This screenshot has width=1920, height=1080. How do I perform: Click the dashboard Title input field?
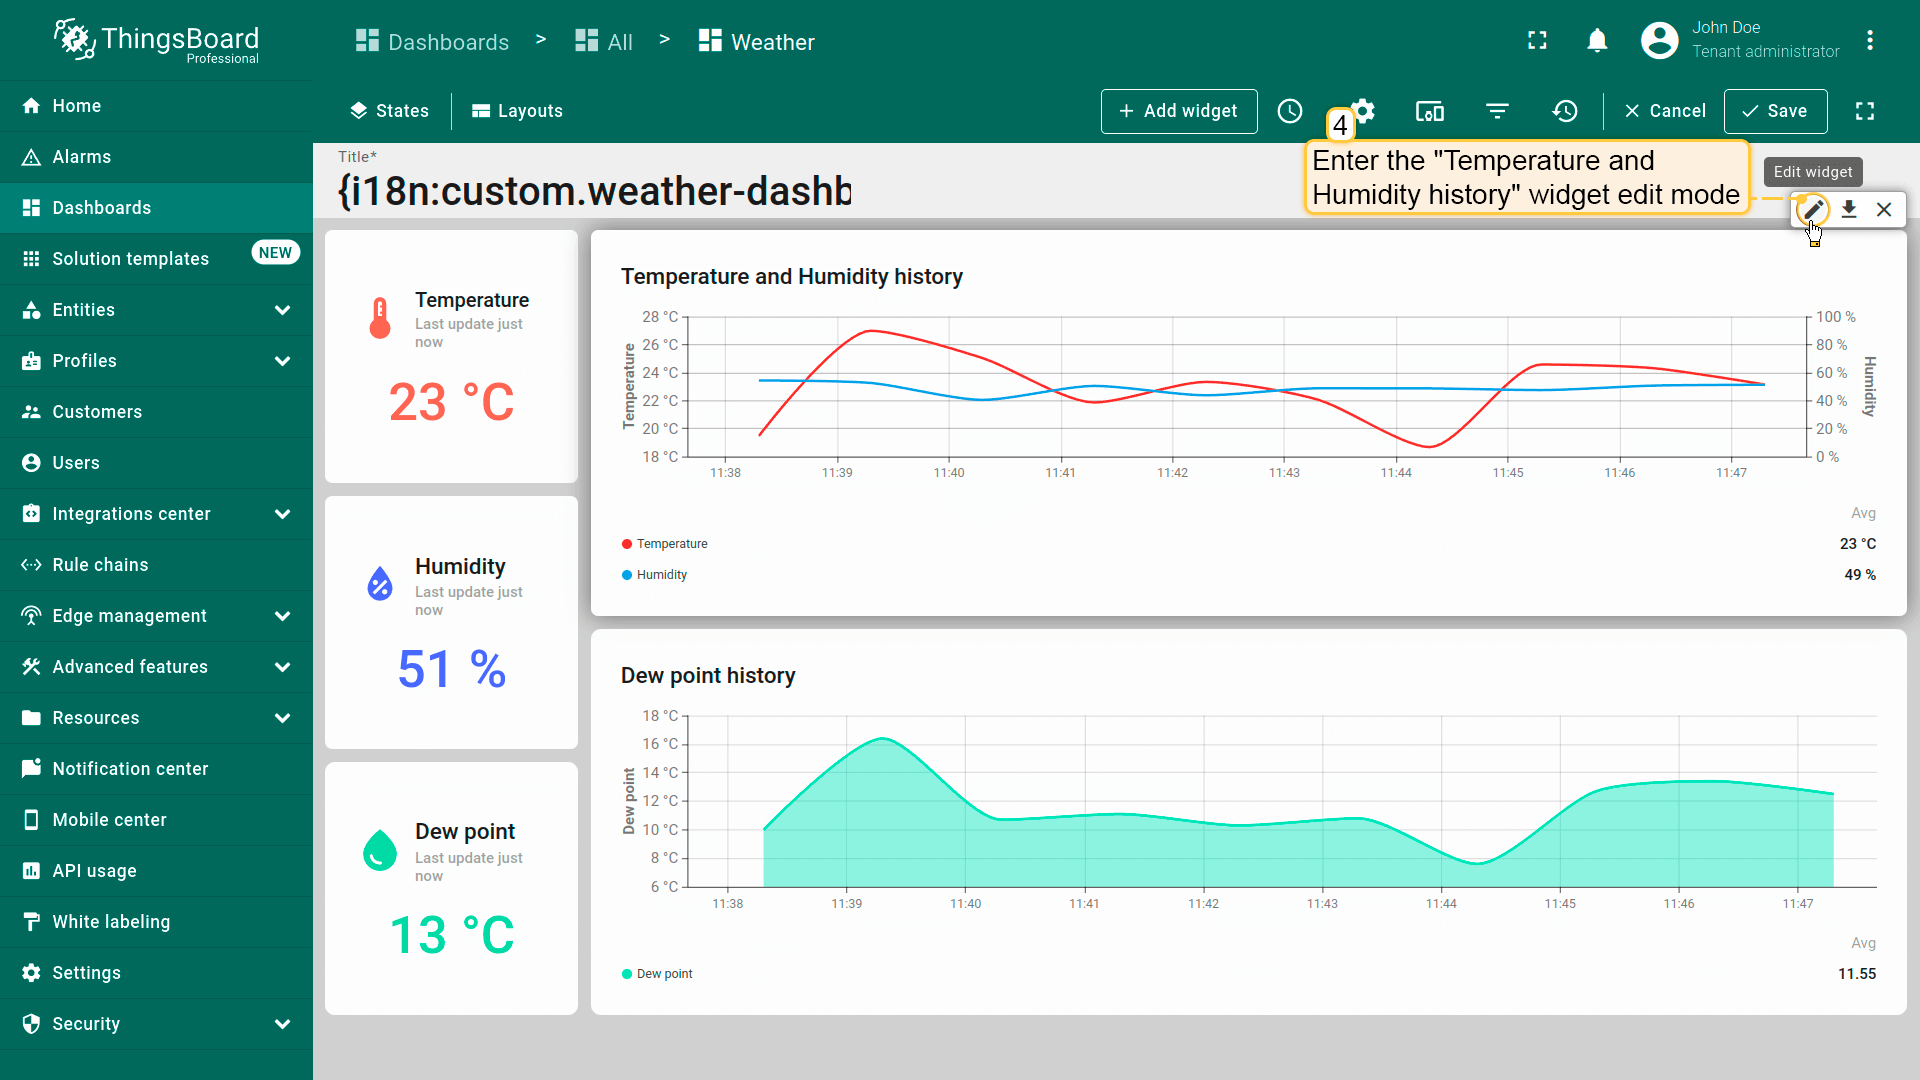tap(595, 192)
